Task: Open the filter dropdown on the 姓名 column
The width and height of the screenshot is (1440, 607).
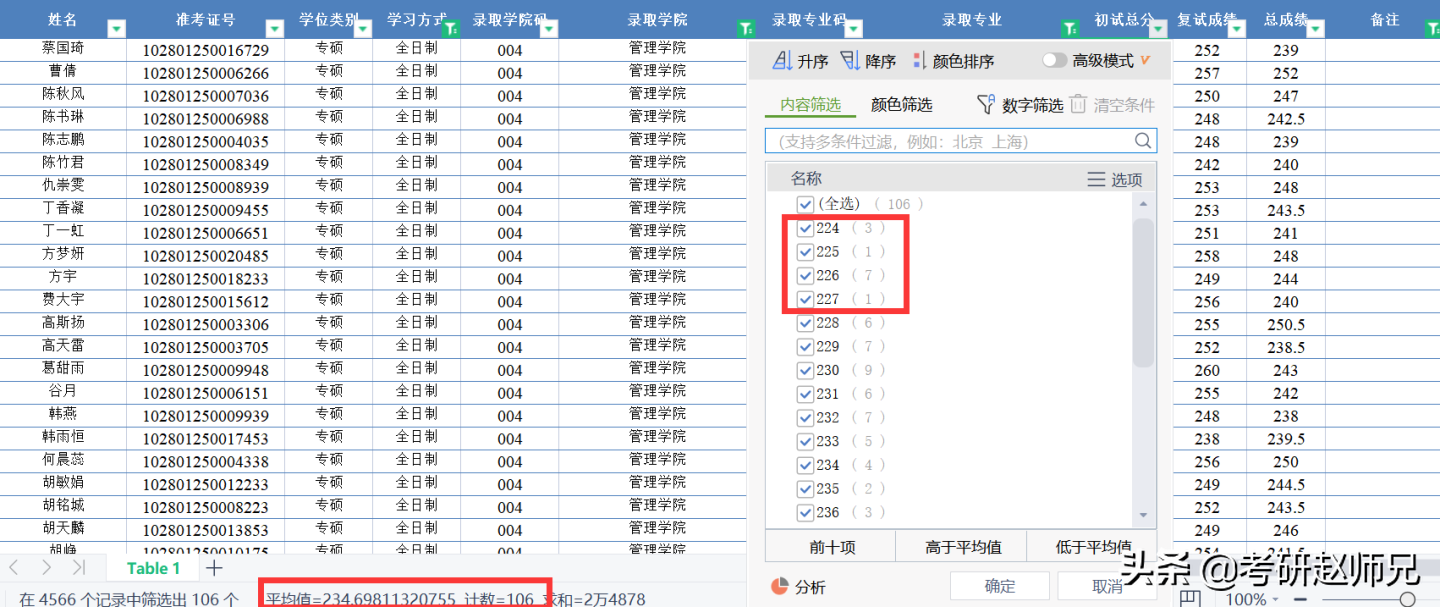Action: [116, 28]
